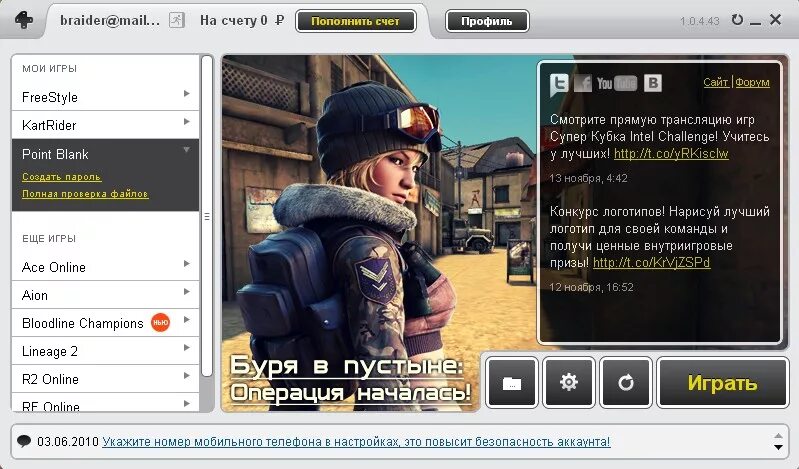This screenshot has width=799, height=469.
Task: Click the Пополнить счет button
Action: (356, 21)
